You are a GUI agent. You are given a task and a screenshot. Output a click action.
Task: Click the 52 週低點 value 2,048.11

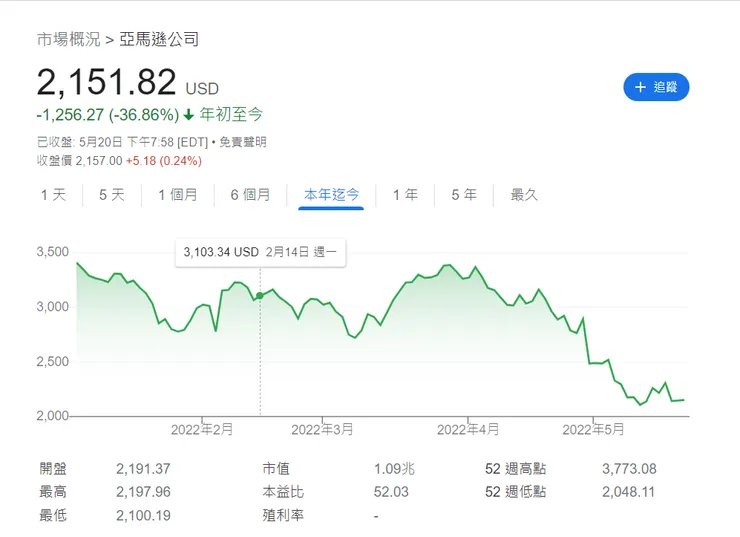tap(628, 492)
